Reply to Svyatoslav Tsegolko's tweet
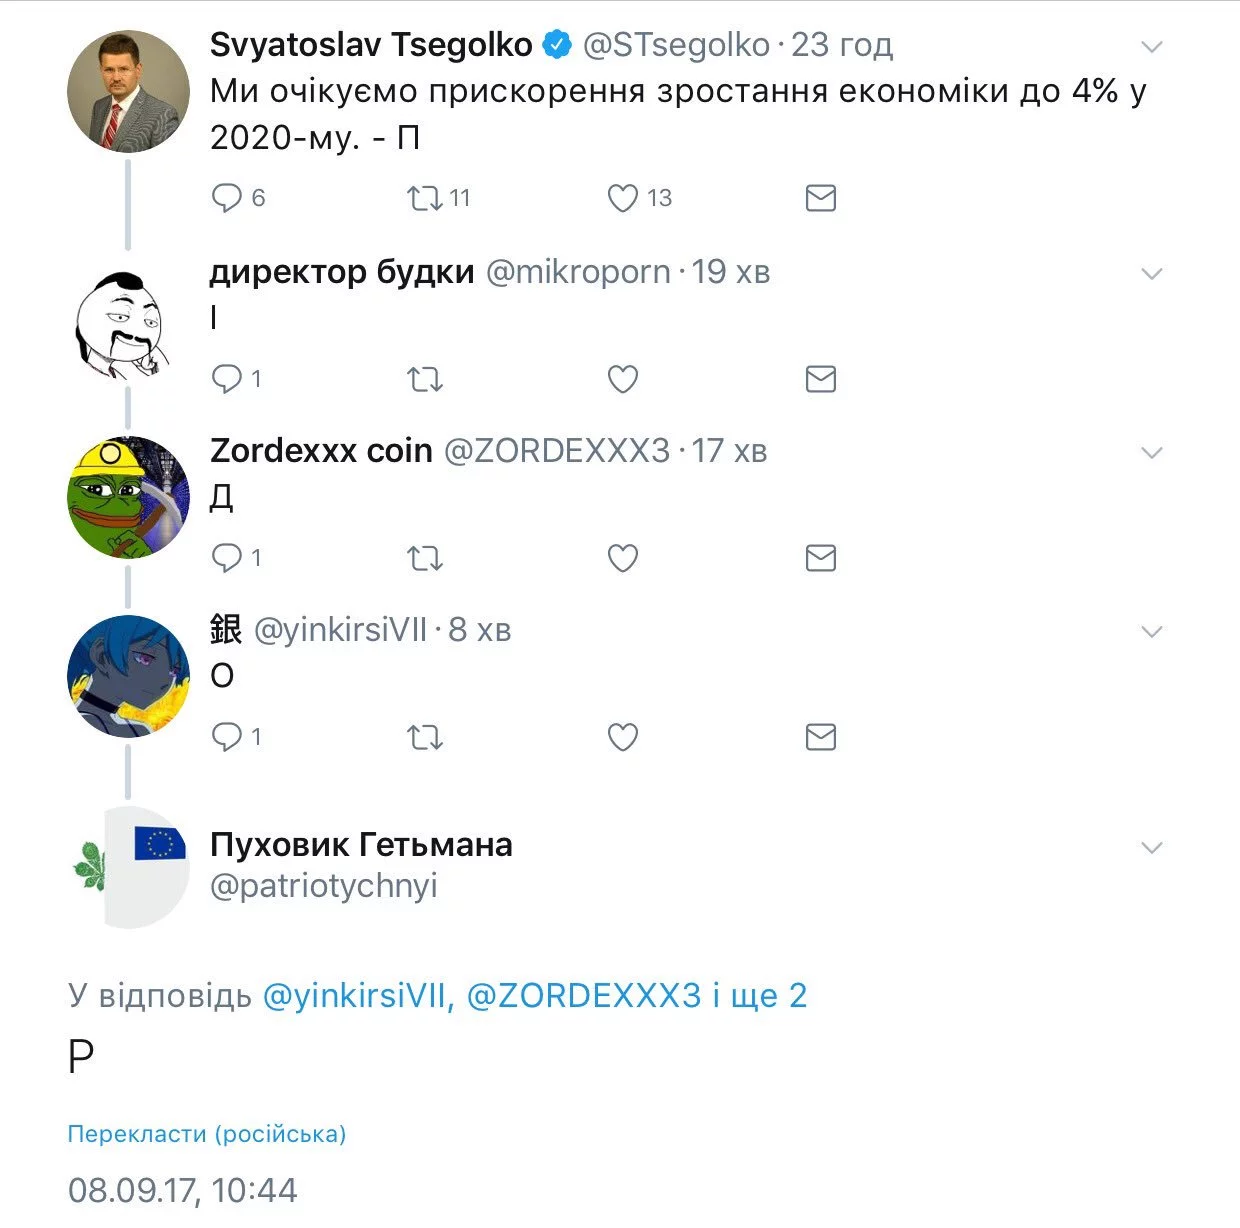Image resolution: width=1240 pixels, height=1228 pixels. click(x=227, y=198)
